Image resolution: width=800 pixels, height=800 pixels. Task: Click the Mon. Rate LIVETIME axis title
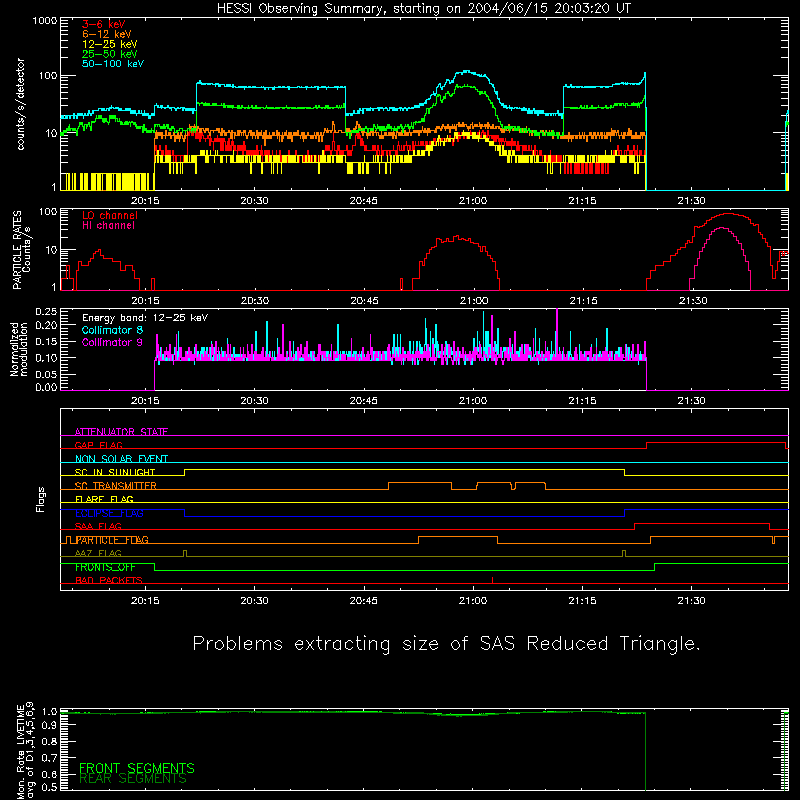click(x=24, y=750)
